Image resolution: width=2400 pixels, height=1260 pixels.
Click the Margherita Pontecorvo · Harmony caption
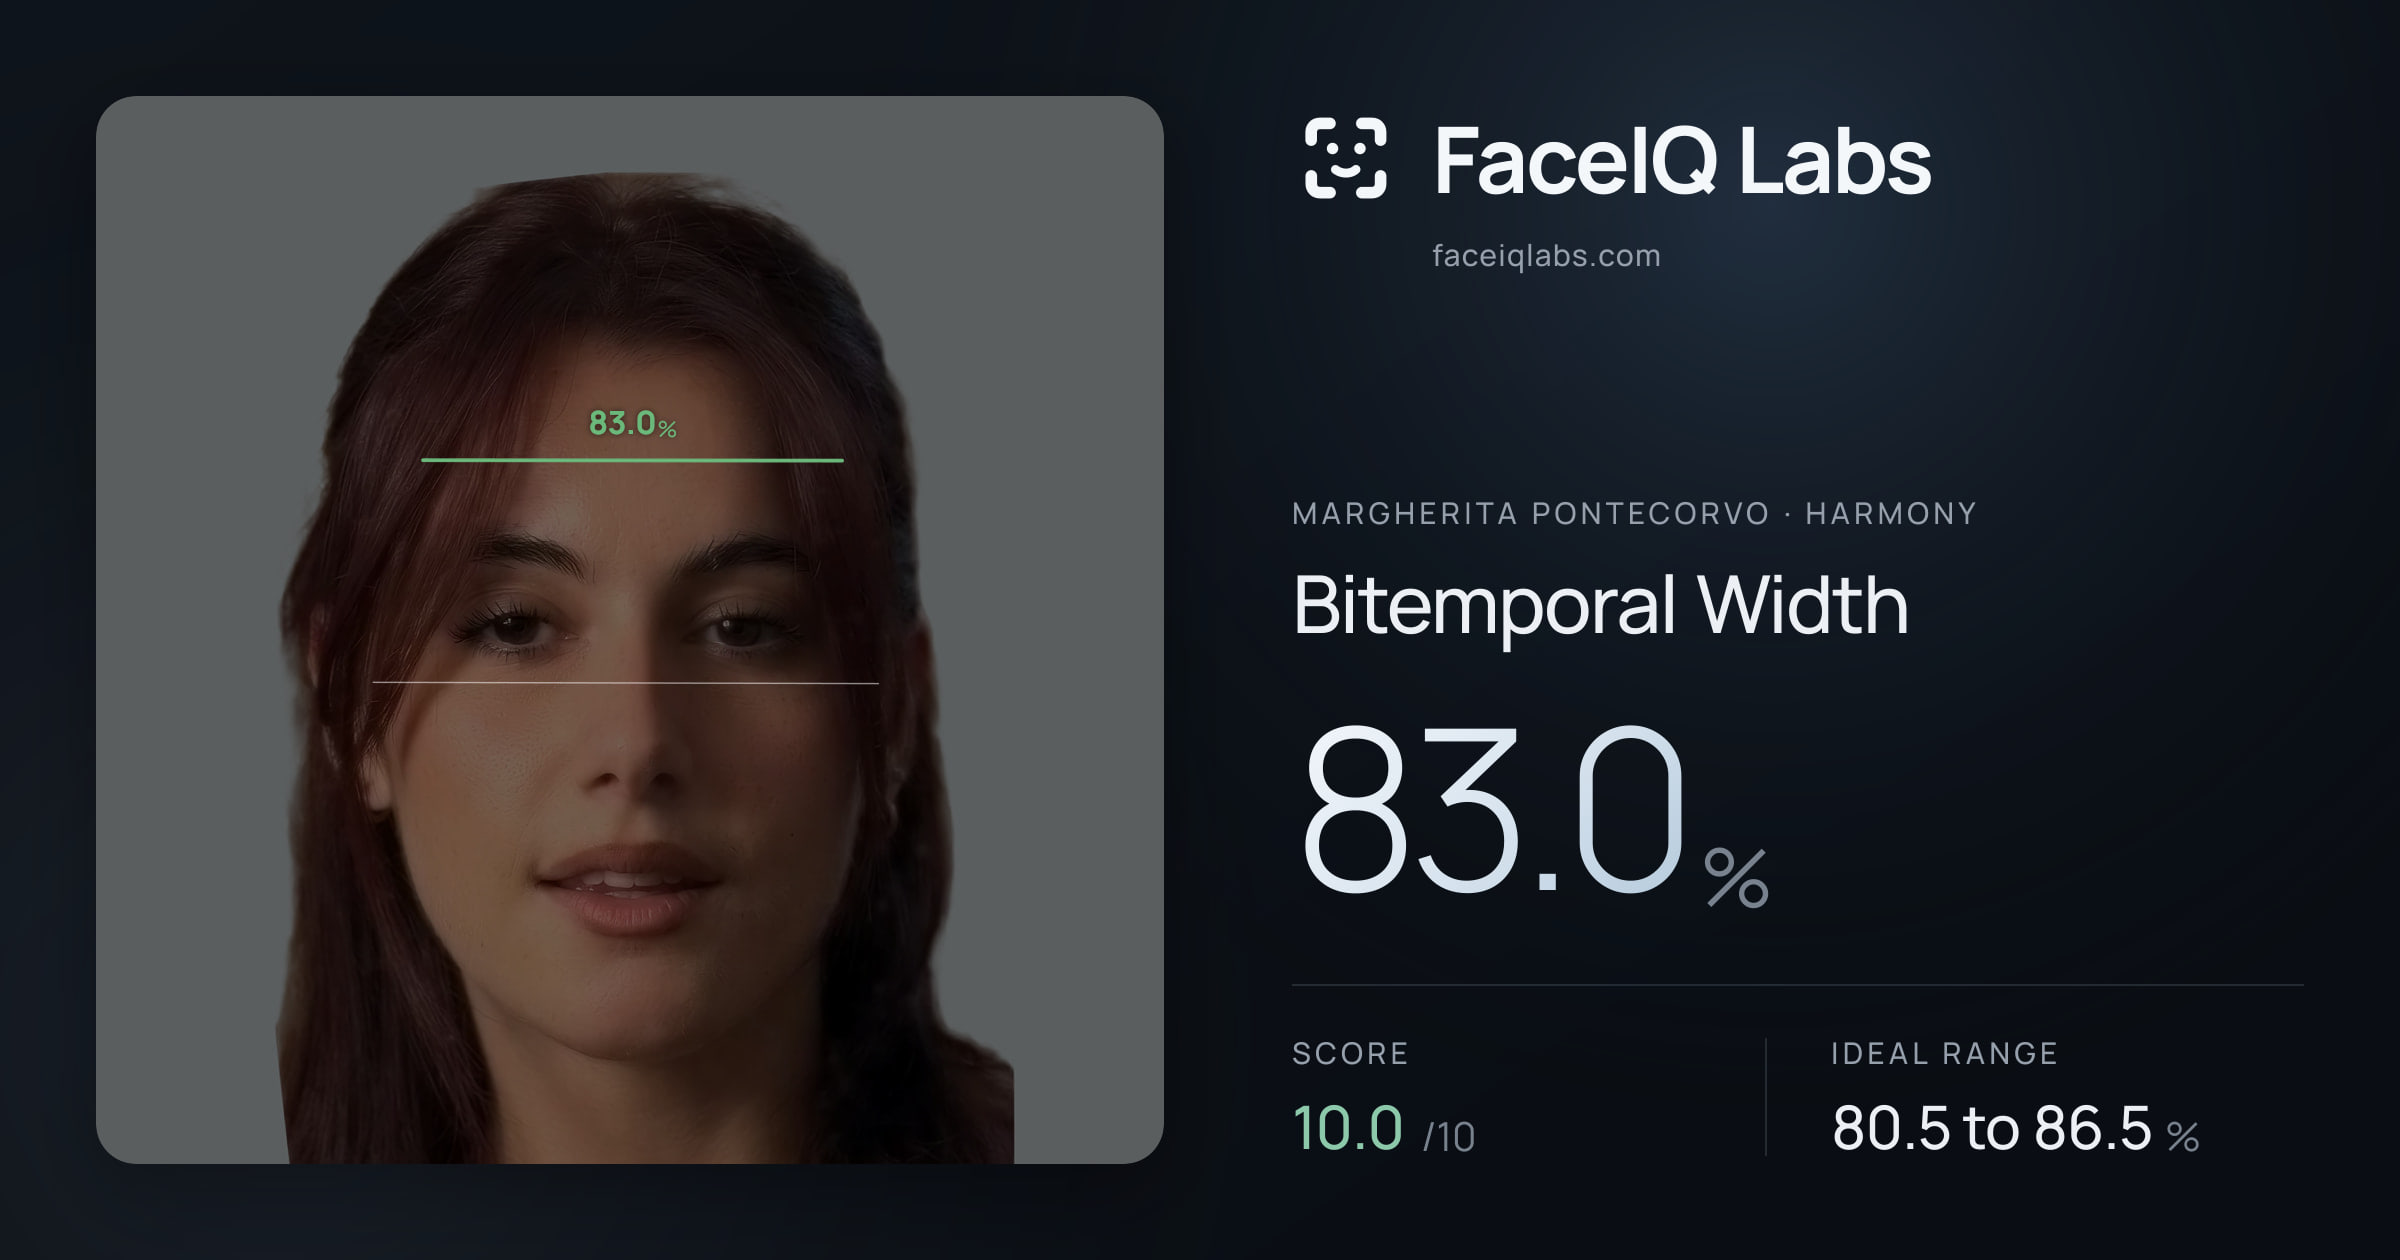coord(1634,514)
